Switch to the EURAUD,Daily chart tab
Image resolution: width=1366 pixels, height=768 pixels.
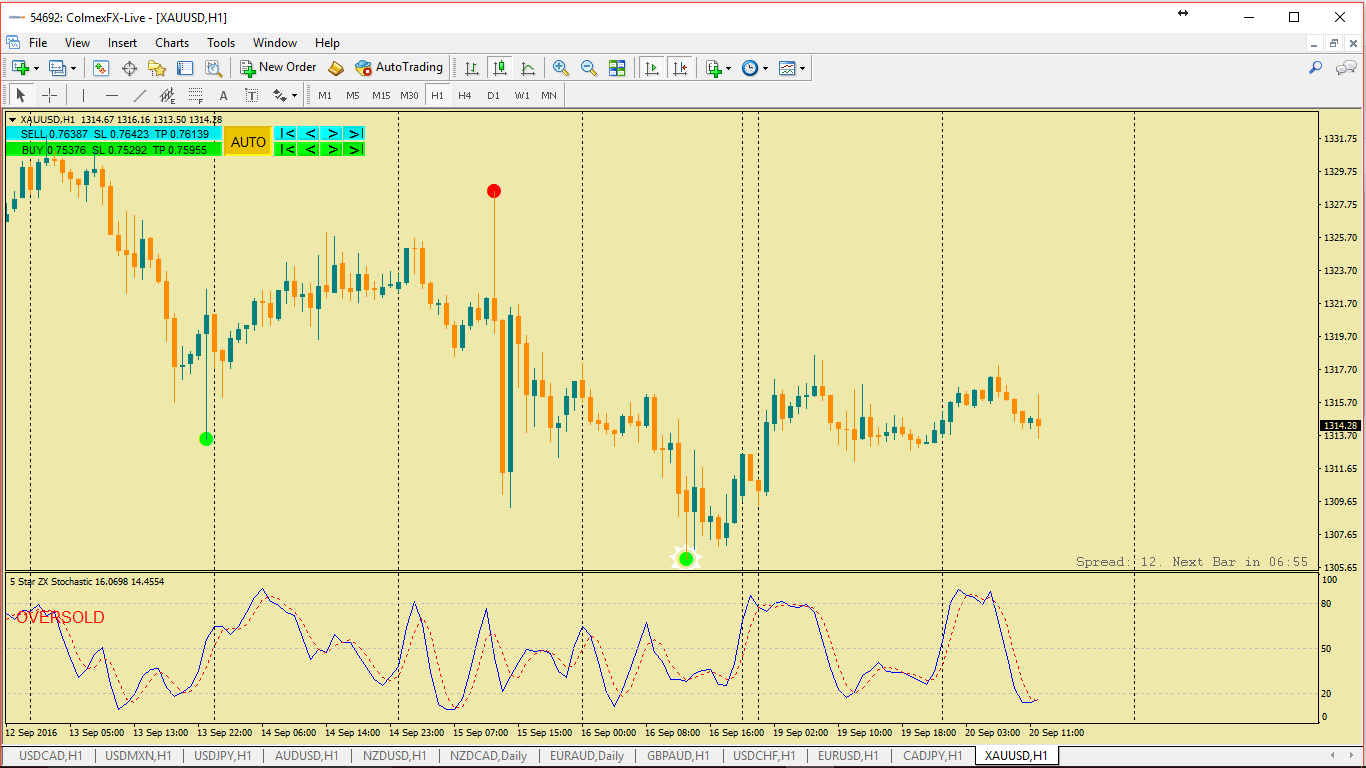point(587,756)
